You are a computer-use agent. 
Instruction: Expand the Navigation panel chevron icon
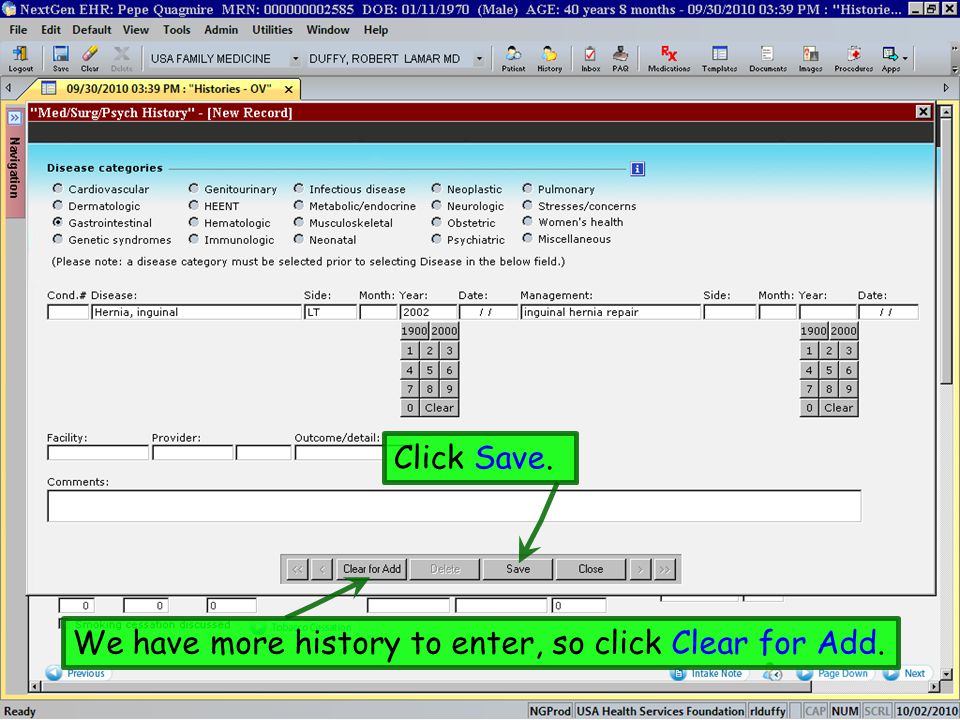tap(14, 117)
